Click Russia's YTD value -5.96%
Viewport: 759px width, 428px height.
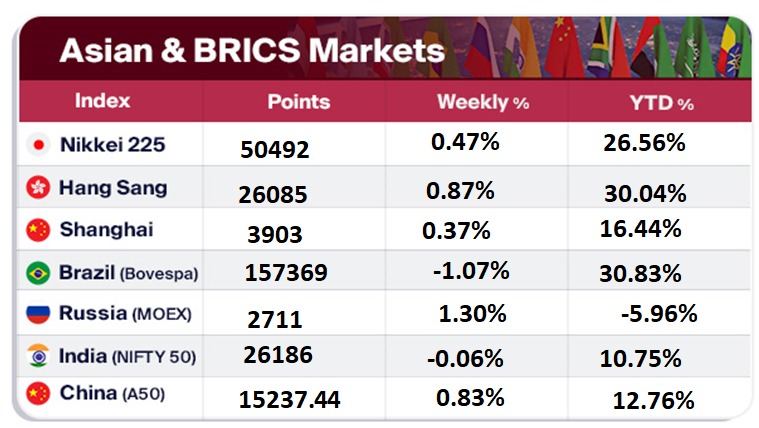pos(658,314)
